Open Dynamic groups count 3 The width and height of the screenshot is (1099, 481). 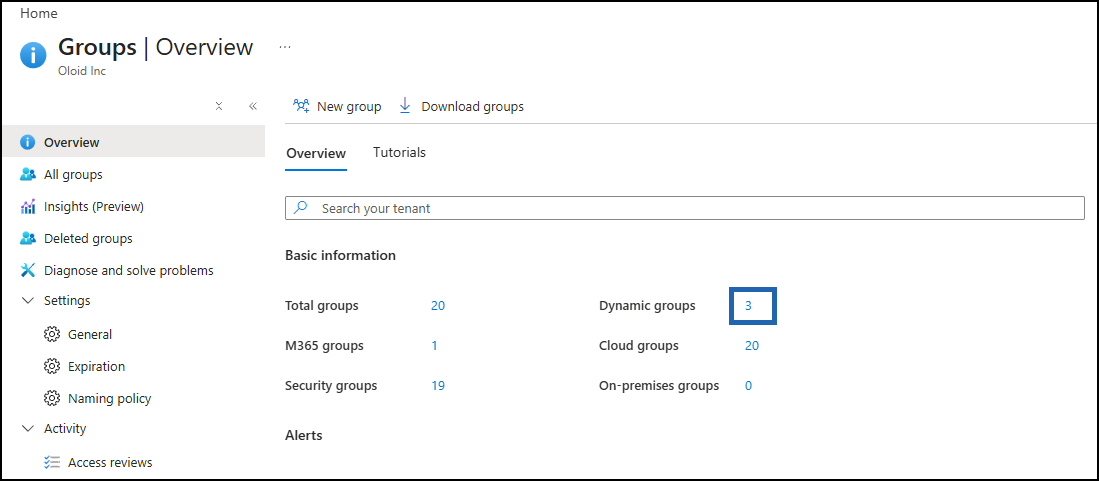749,306
